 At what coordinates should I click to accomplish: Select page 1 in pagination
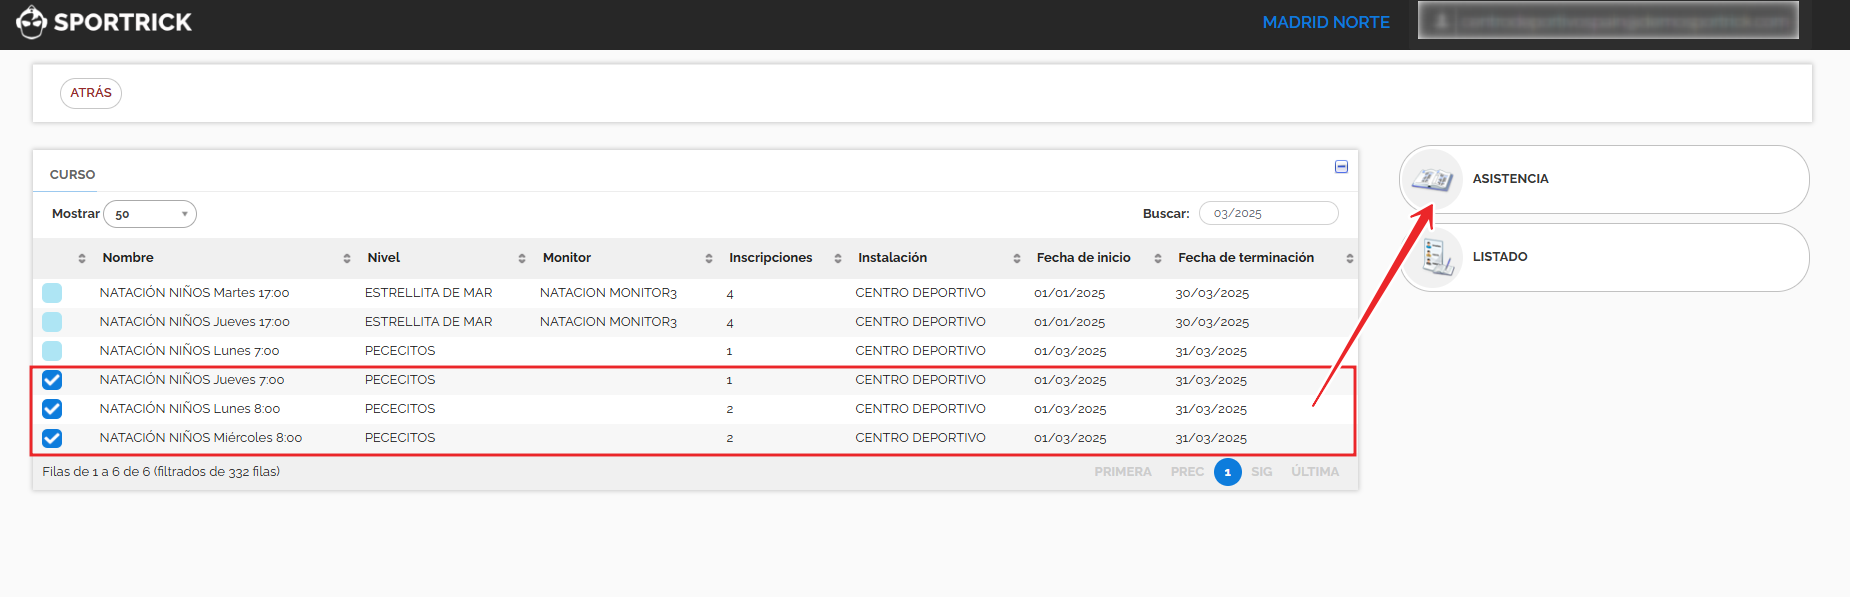click(1228, 472)
